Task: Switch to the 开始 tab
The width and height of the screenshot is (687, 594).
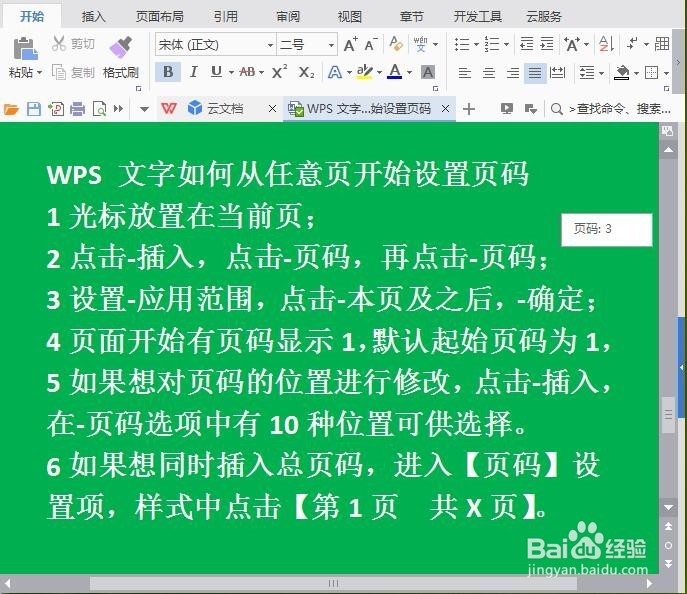Action: tap(32, 16)
